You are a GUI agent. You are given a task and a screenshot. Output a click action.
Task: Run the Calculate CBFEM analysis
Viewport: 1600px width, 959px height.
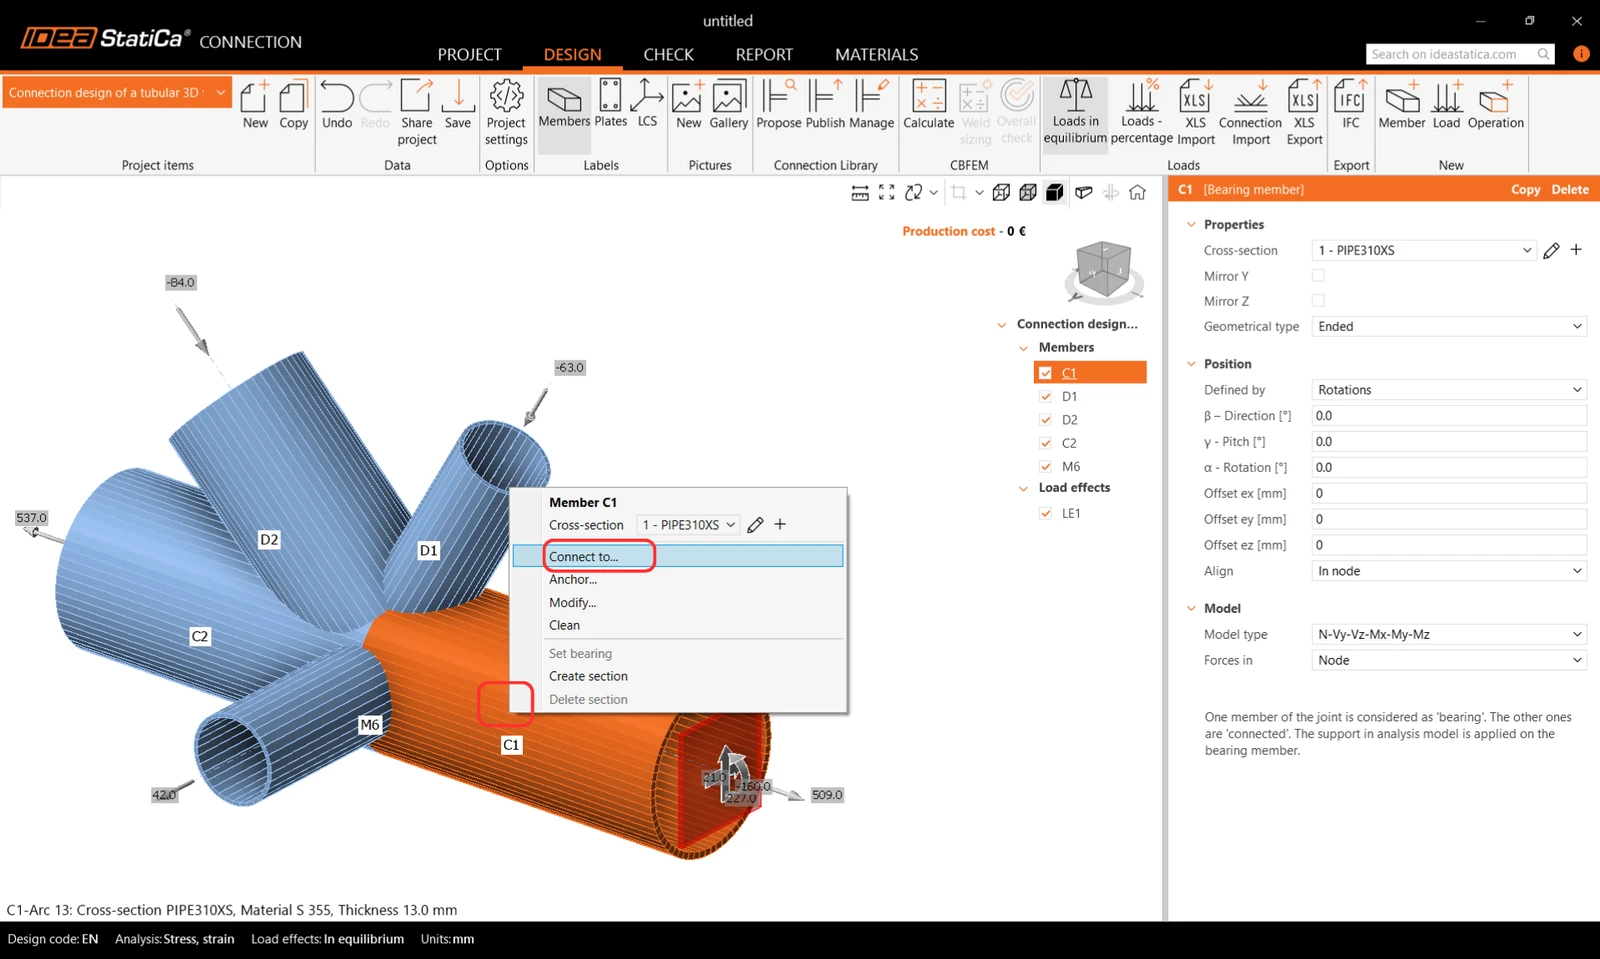point(929,106)
